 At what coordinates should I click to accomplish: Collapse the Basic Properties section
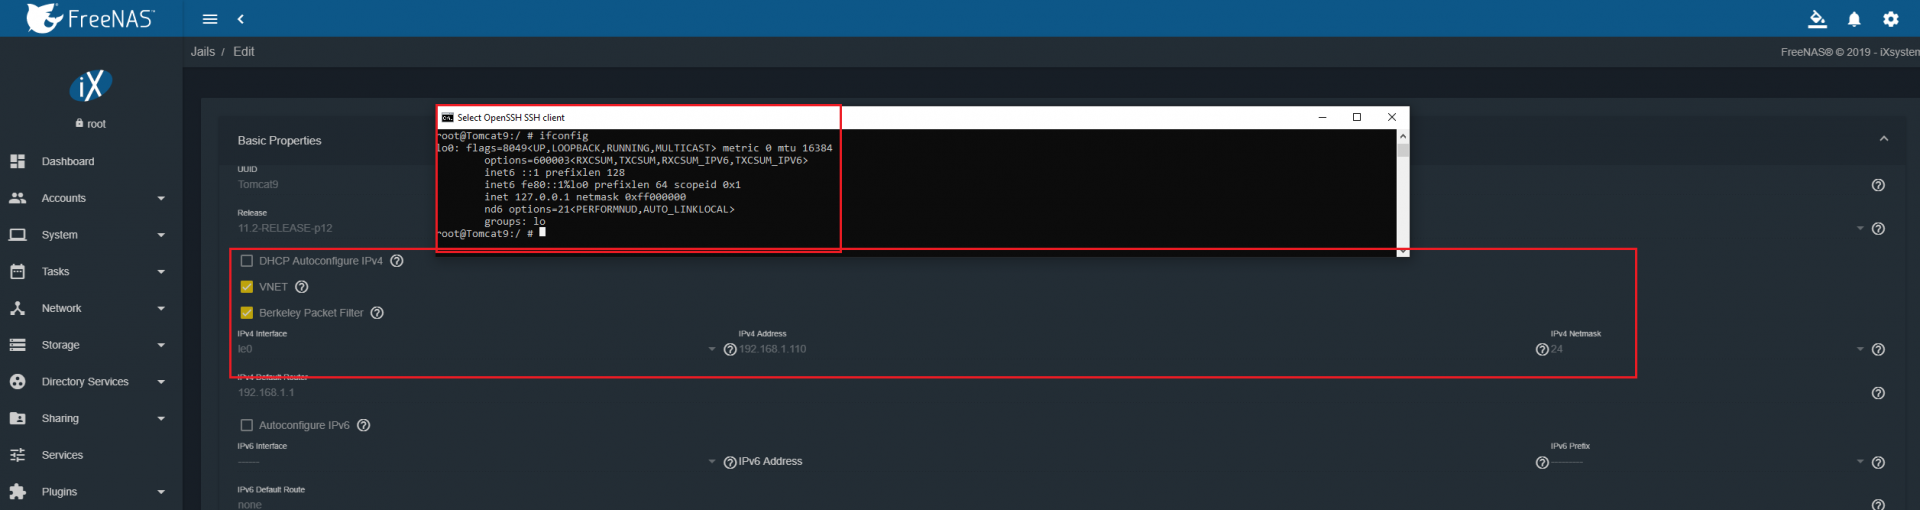click(1884, 139)
